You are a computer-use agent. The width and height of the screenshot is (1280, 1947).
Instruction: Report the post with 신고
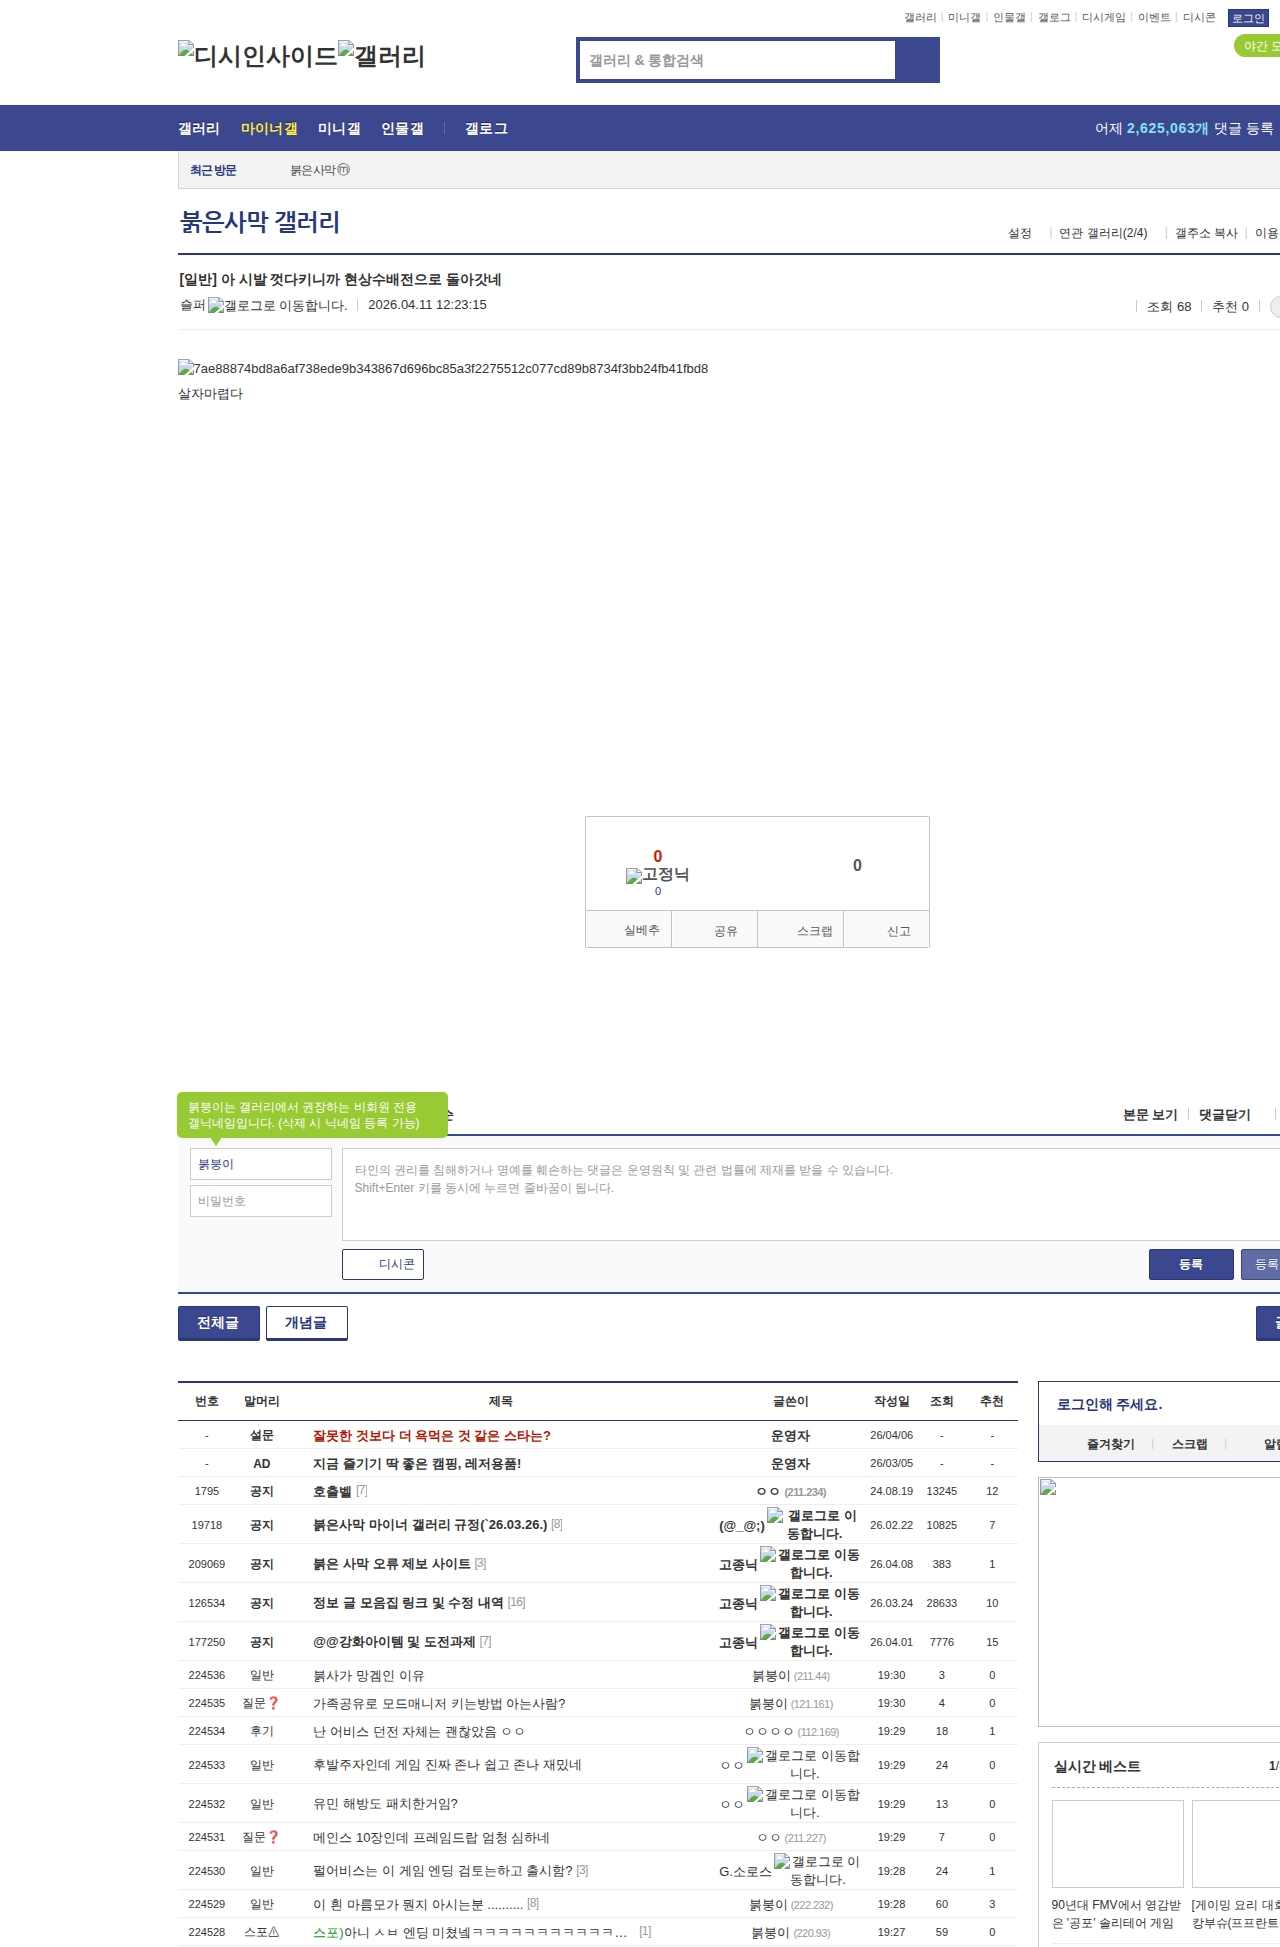[x=887, y=930]
